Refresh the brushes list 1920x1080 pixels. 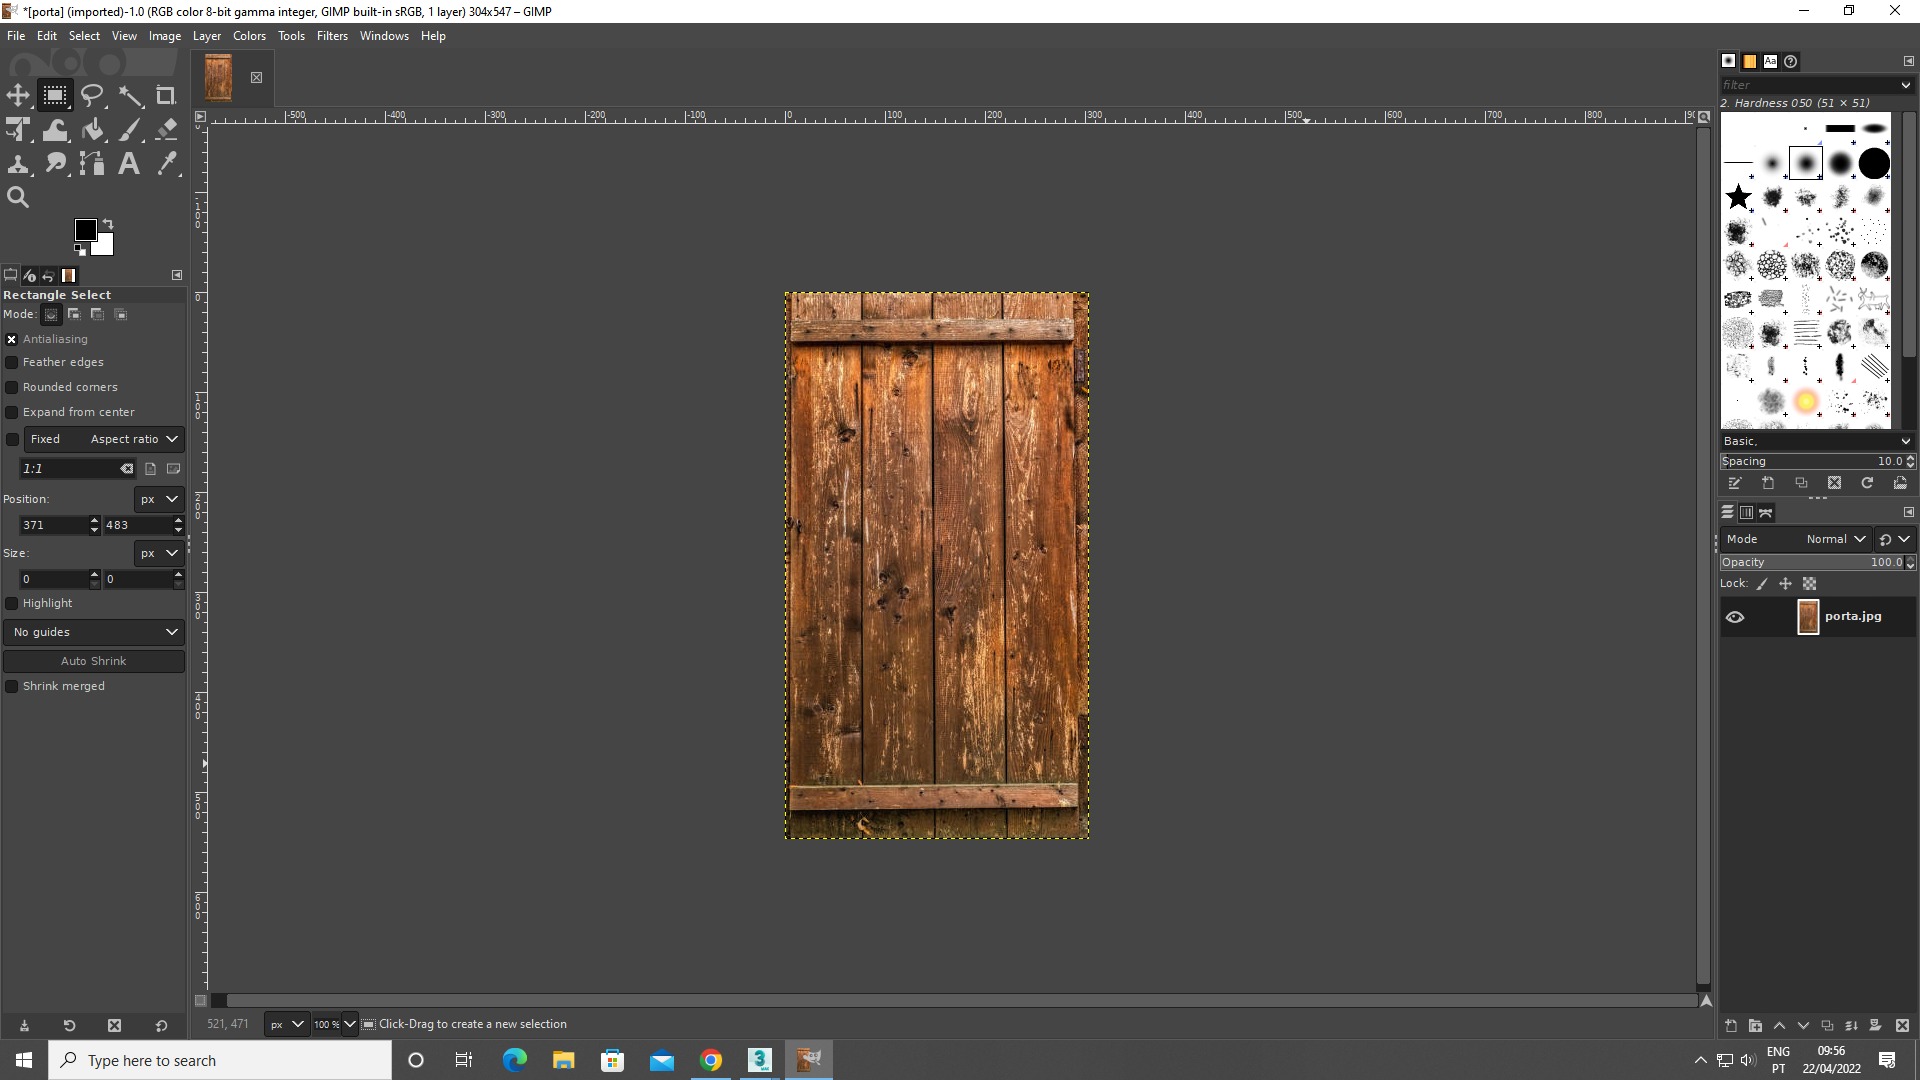pyautogui.click(x=1867, y=483)
